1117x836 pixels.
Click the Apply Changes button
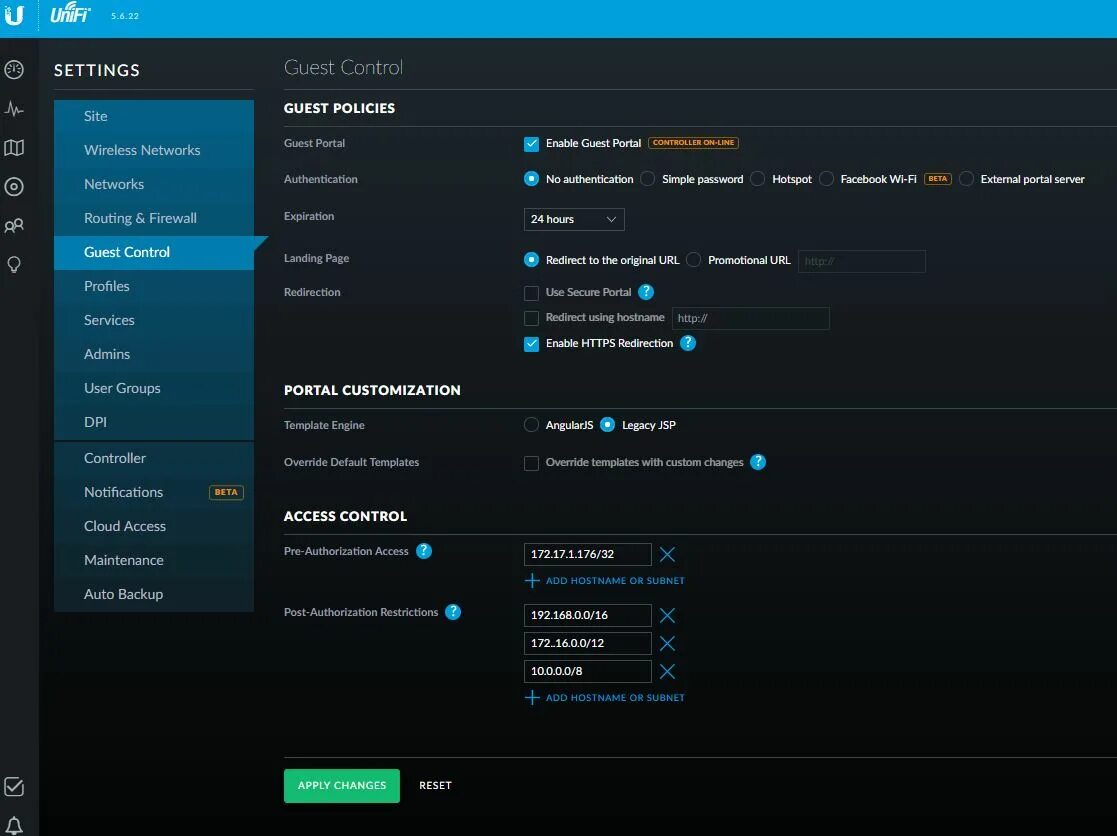pos(342,785)
